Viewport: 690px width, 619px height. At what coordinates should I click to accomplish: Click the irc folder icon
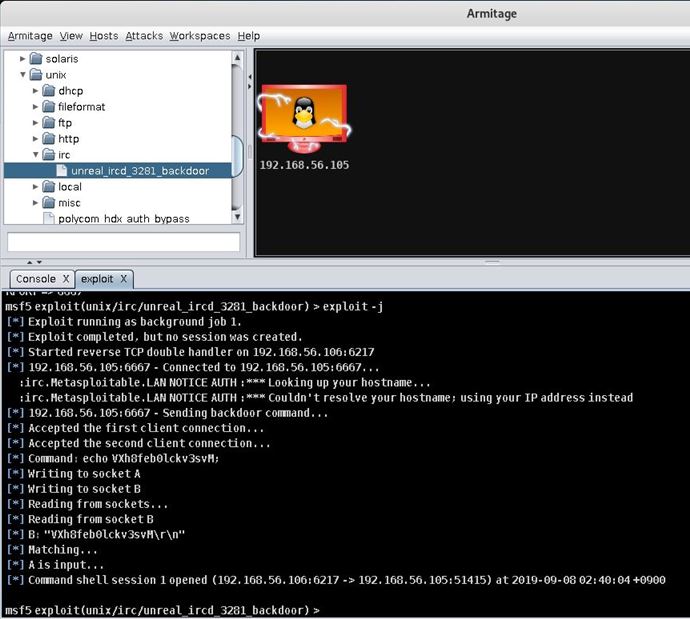click(48, 154)
